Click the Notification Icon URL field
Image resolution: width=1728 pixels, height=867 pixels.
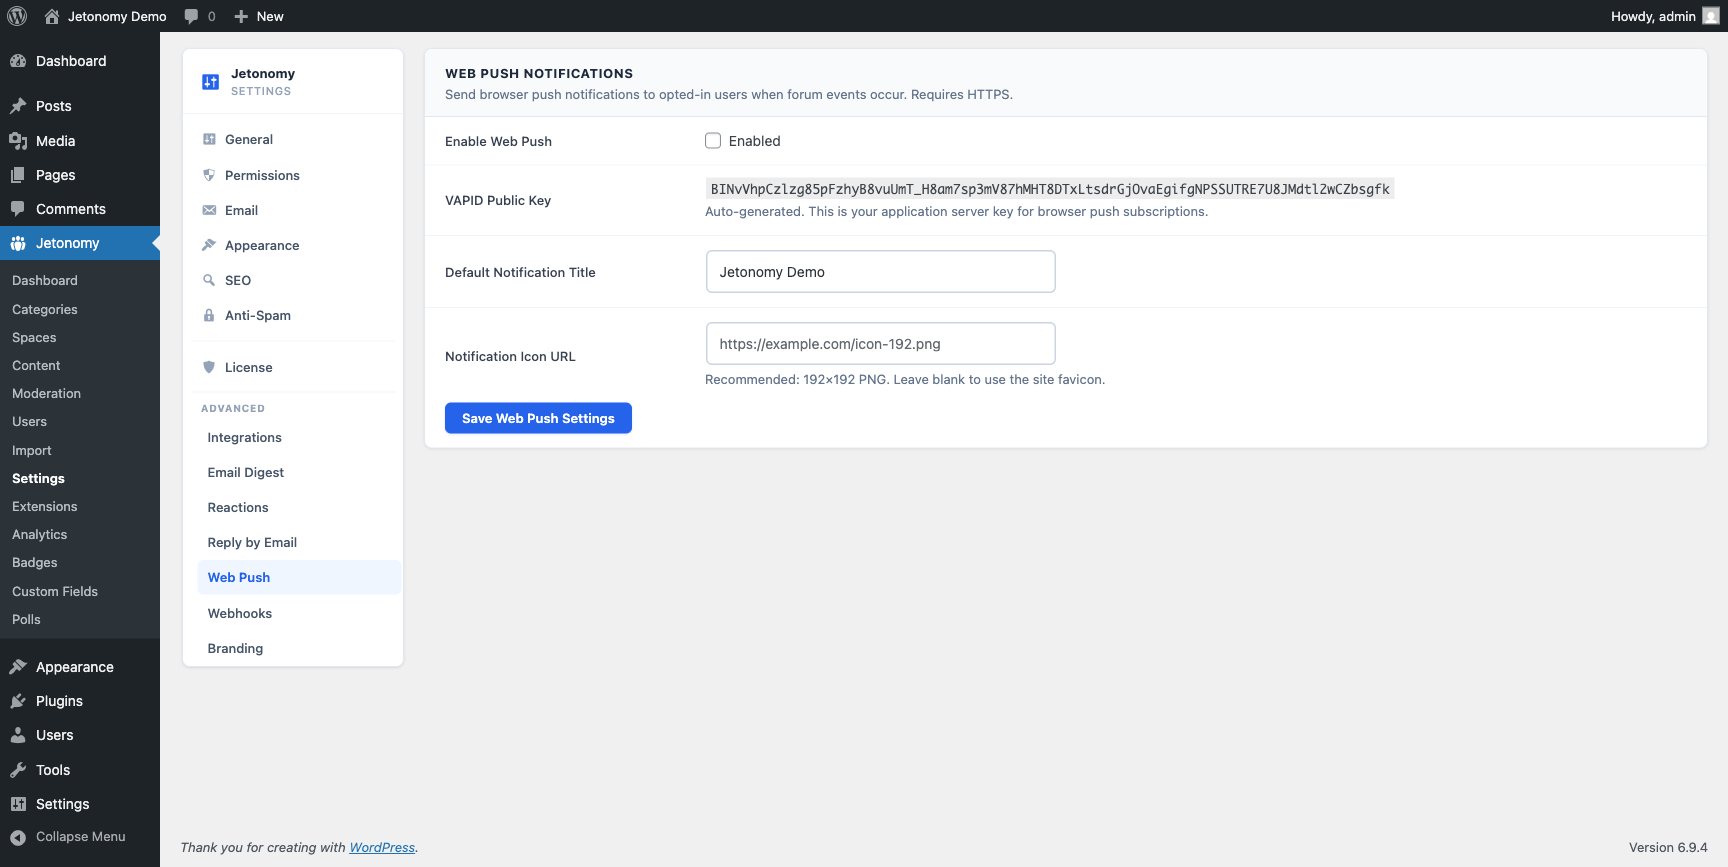click(x=880, y=344)
